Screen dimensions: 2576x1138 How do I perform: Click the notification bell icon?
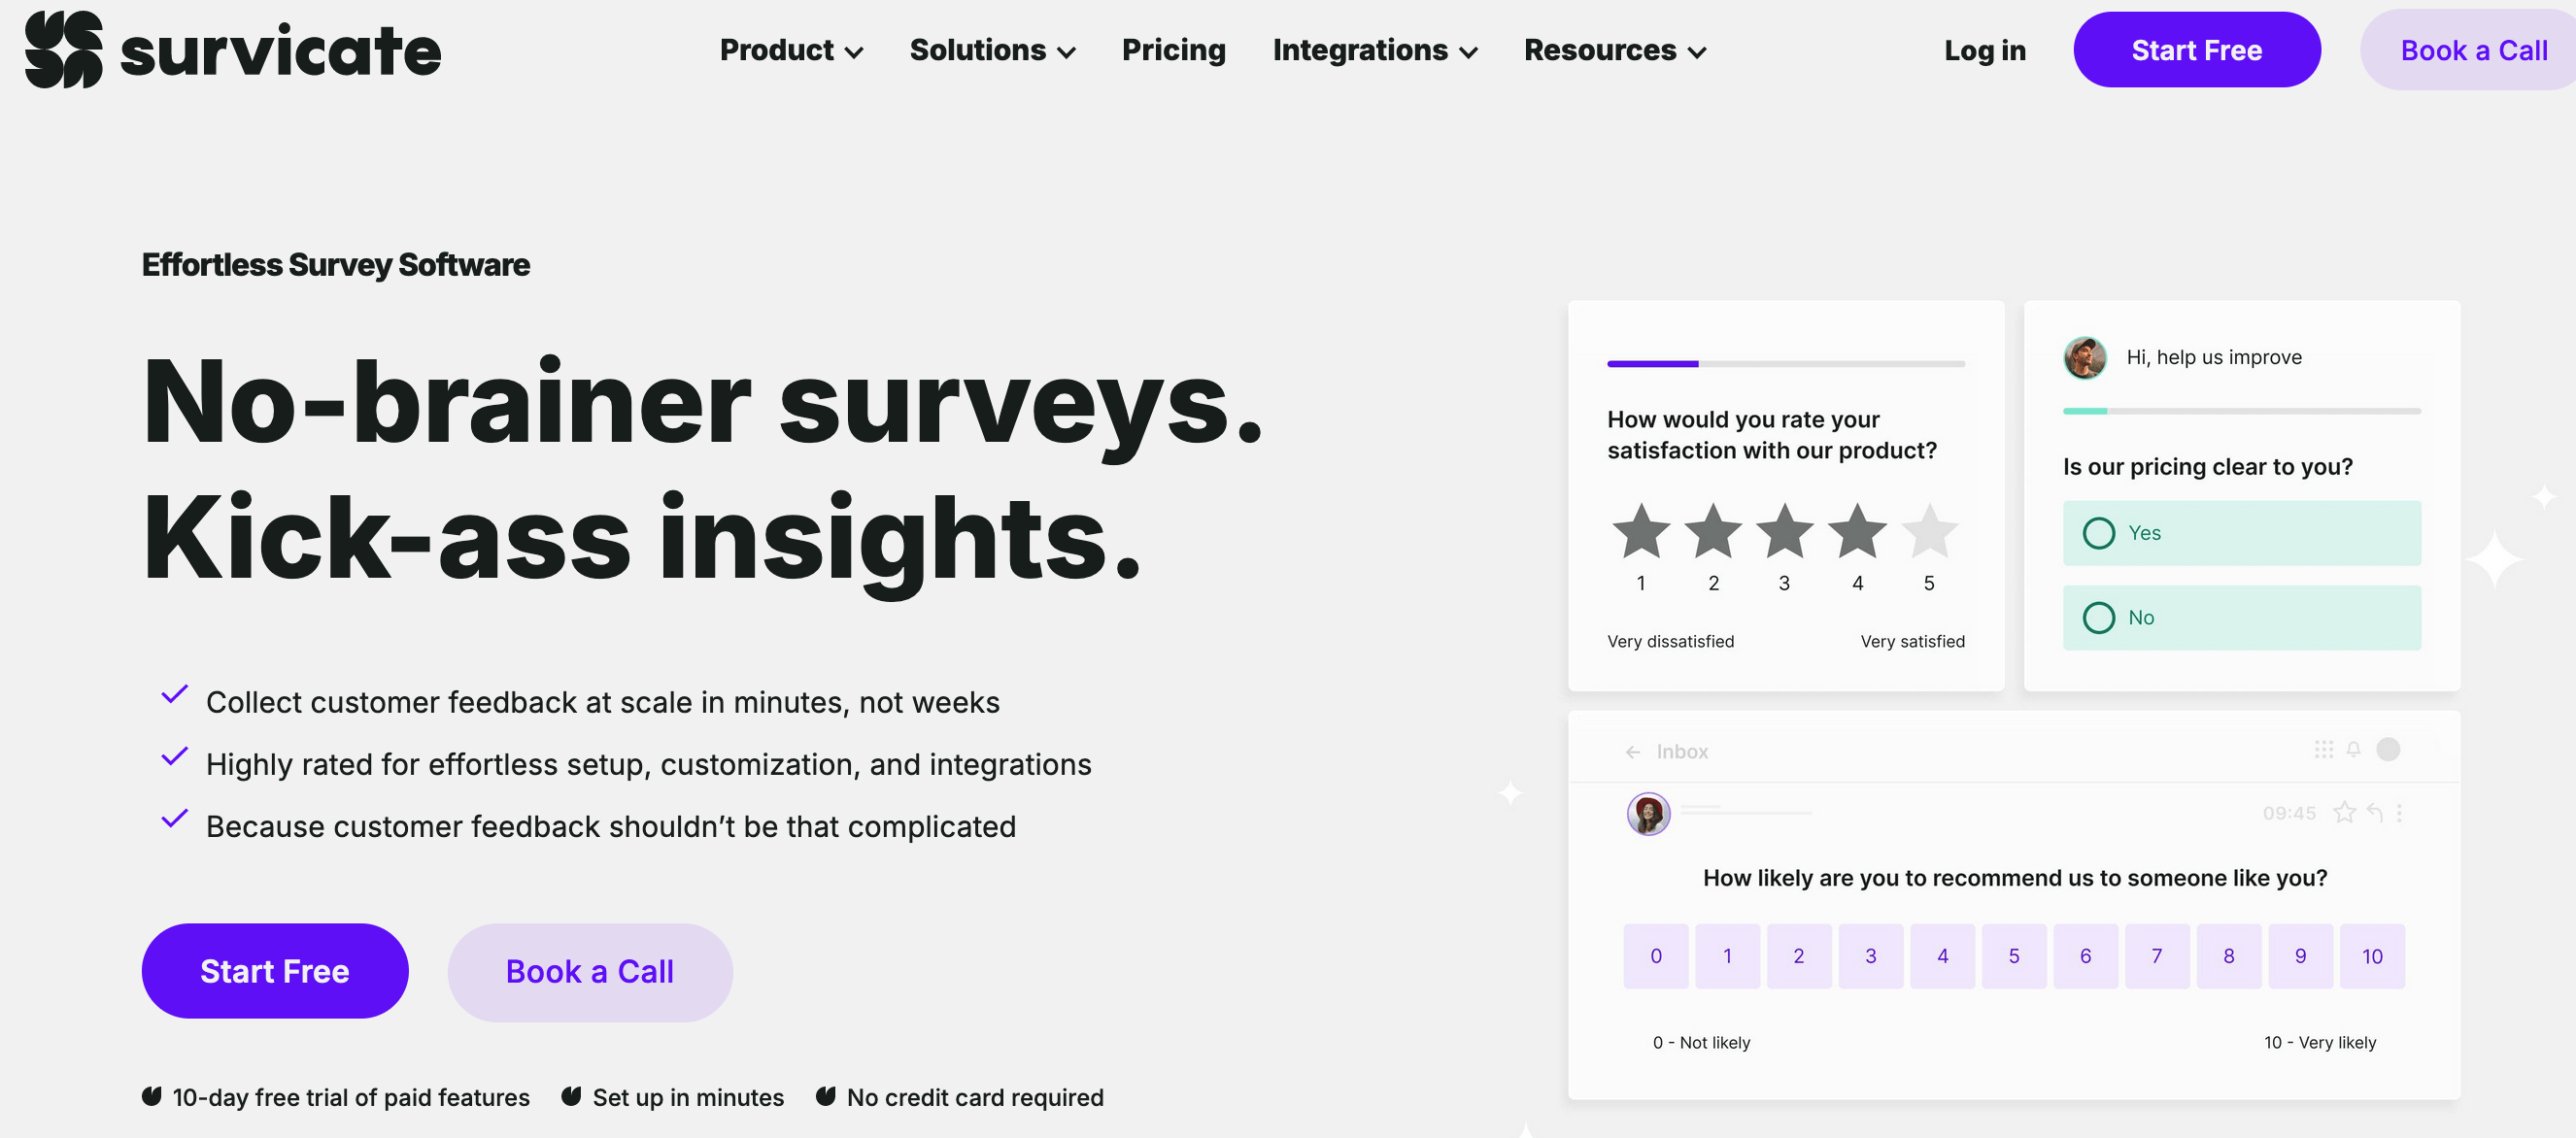click(x=2353, y=749)
